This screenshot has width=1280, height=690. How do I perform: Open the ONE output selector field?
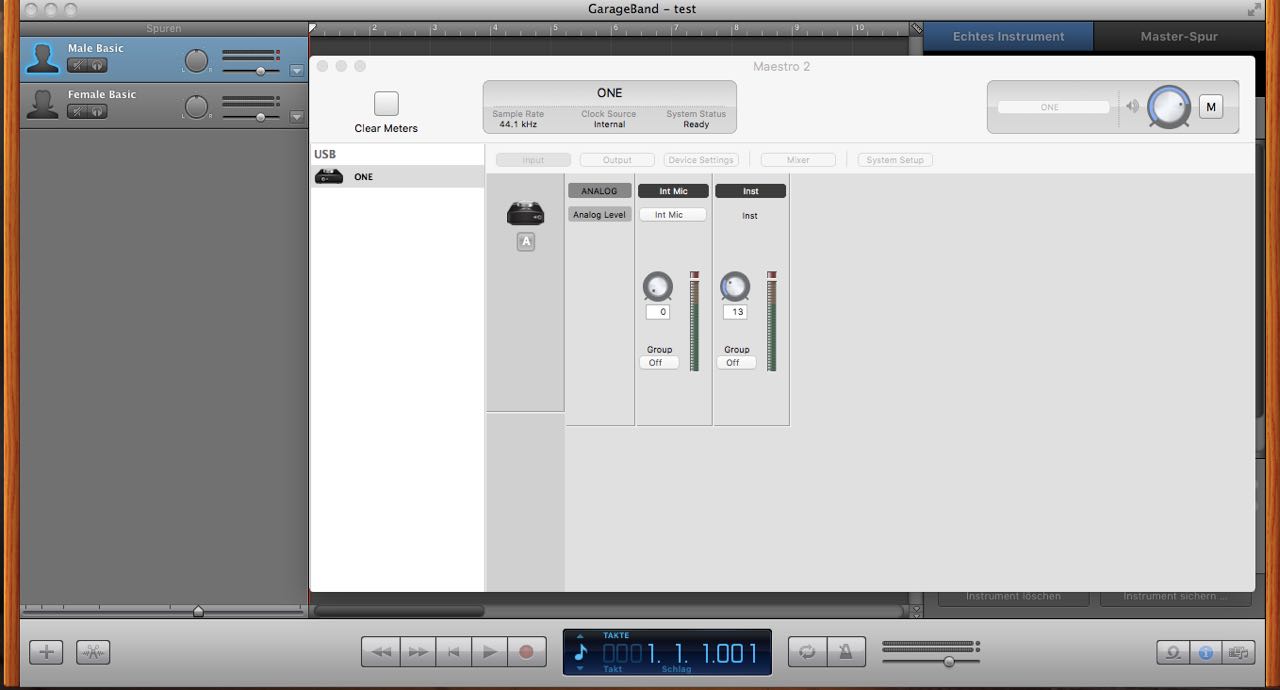pos(1053,107)
